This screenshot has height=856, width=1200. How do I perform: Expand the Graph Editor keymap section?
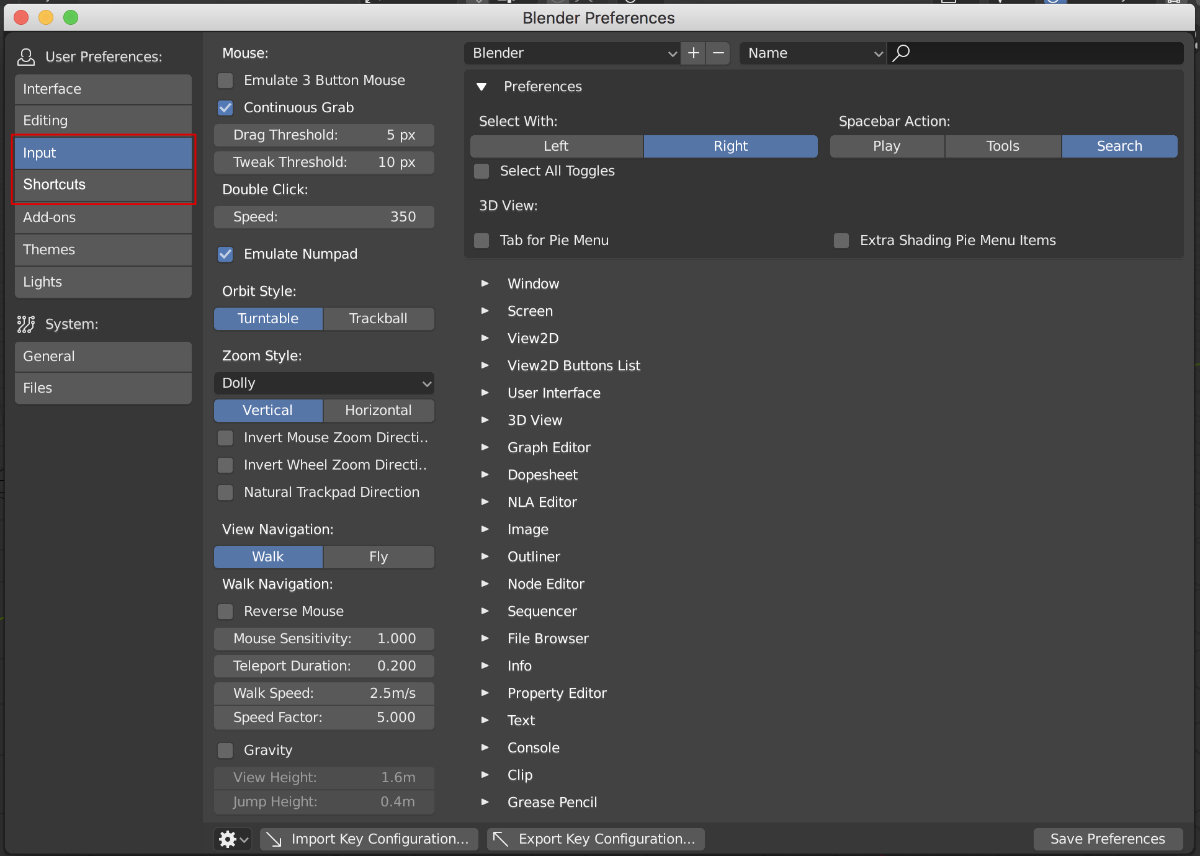pyautogui.click(x=485, y=447)
